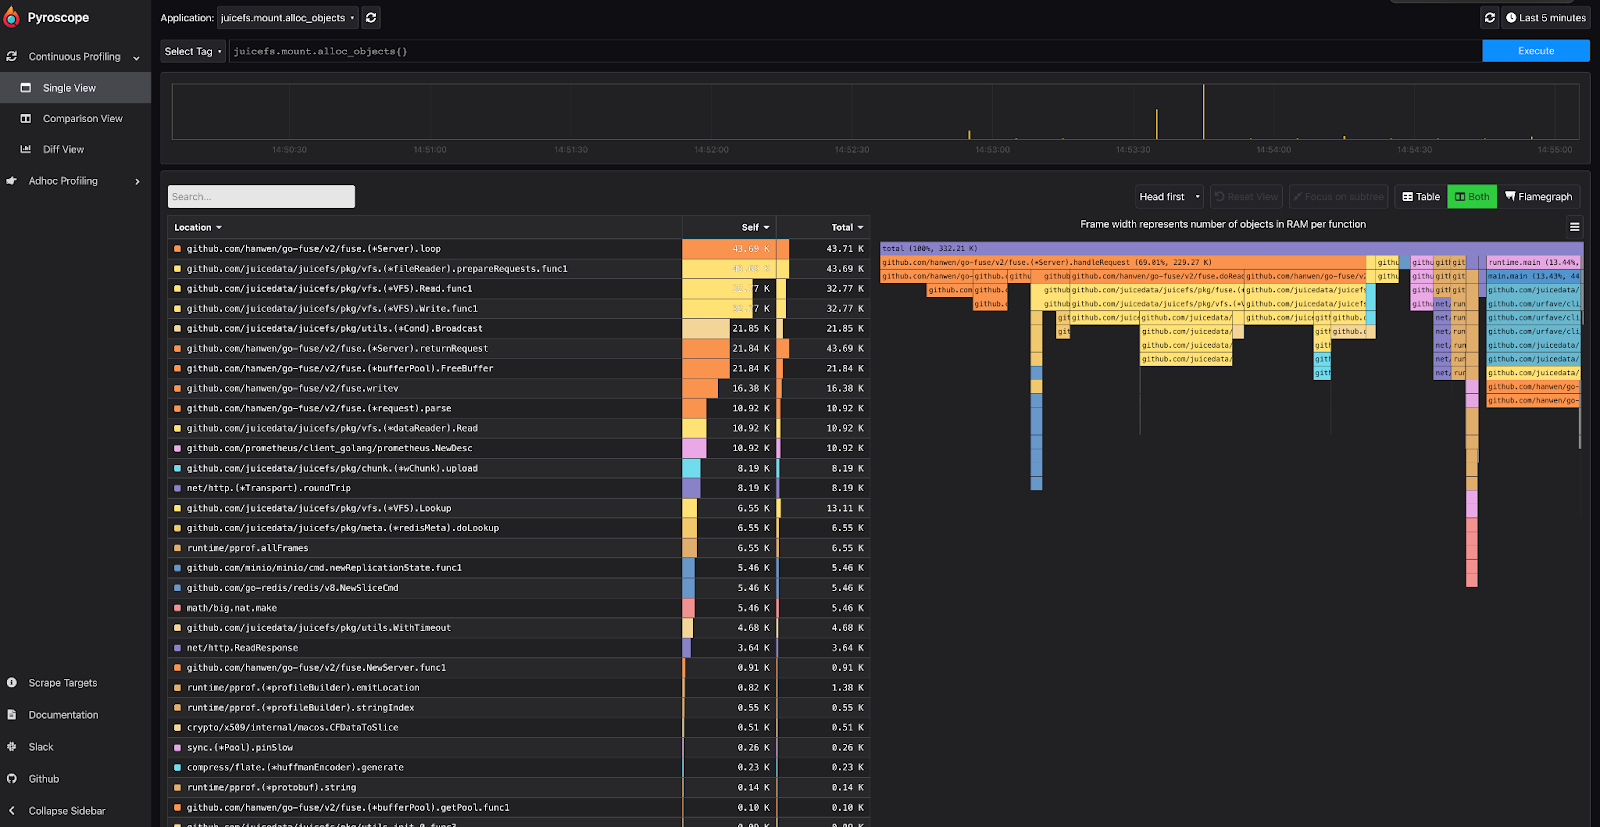Expand the Adhoc Profiling submenu
This screenshot has width=1600, height=827.
(x=137, y=182)
